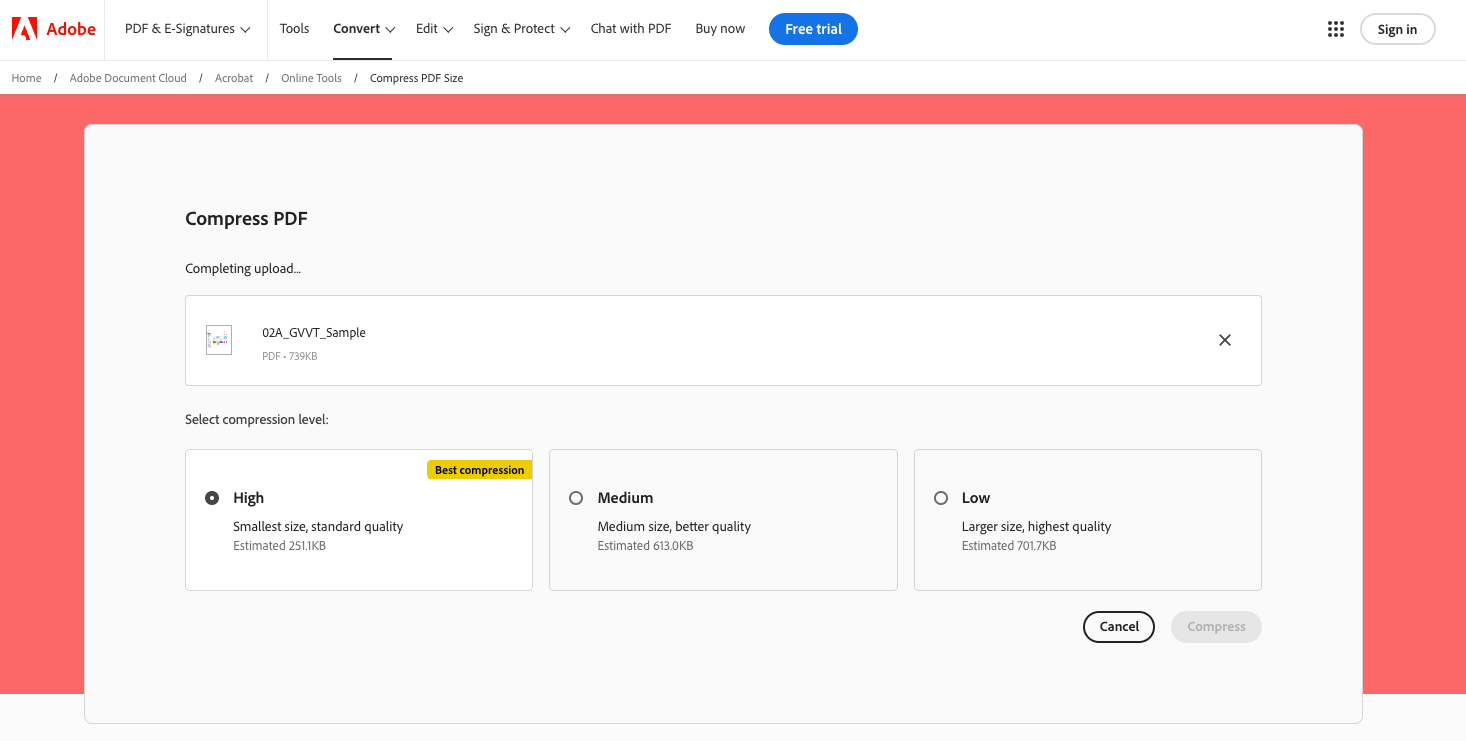Viewport: 1466px width, 741px height.
Task: Open the apps grid icon
Action: click(x=1335, y=29)
